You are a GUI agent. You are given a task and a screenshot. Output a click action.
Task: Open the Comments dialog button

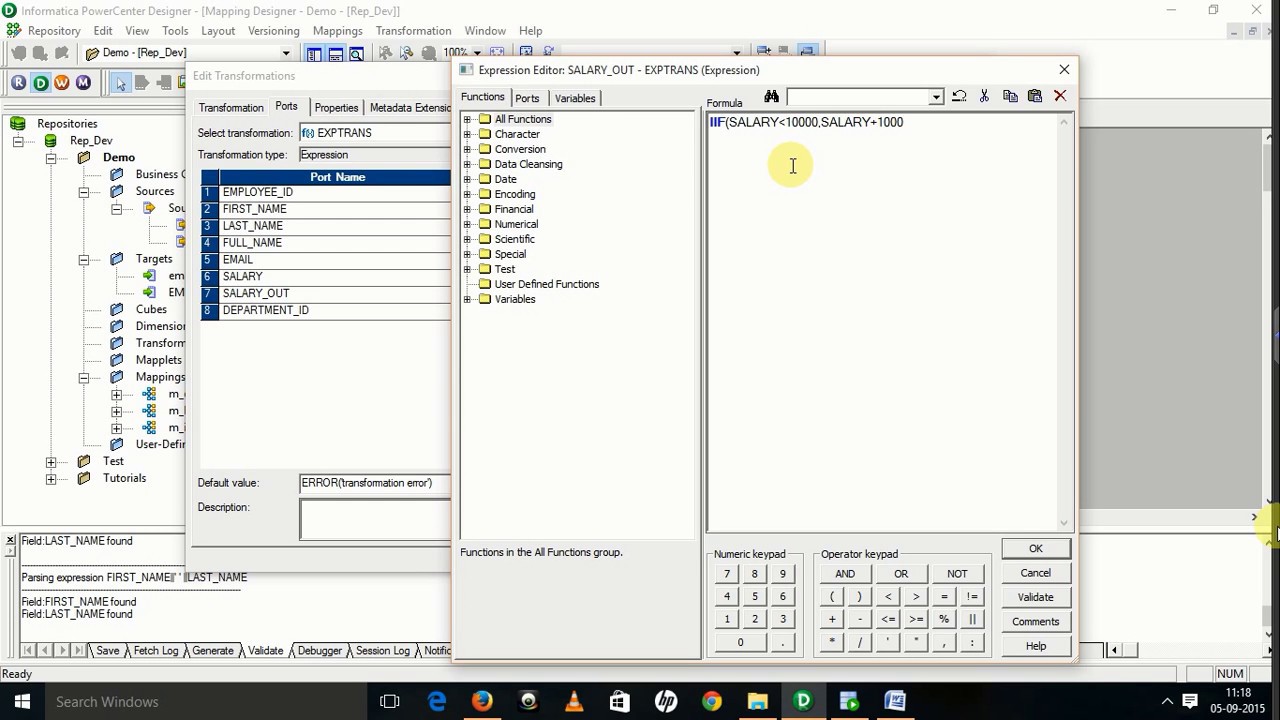(x=1035, y=621)
